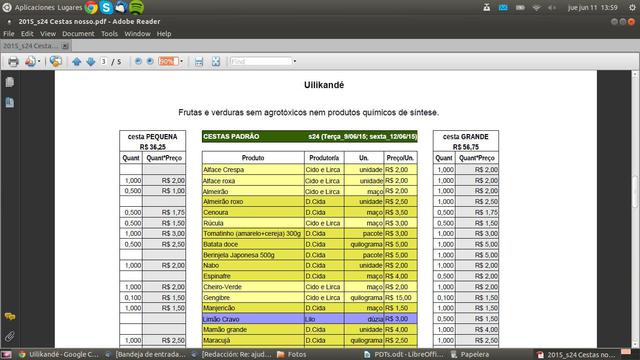640x360 pixels.
Task: Click the Print icon in the toolbar
Action: (13, 62)
